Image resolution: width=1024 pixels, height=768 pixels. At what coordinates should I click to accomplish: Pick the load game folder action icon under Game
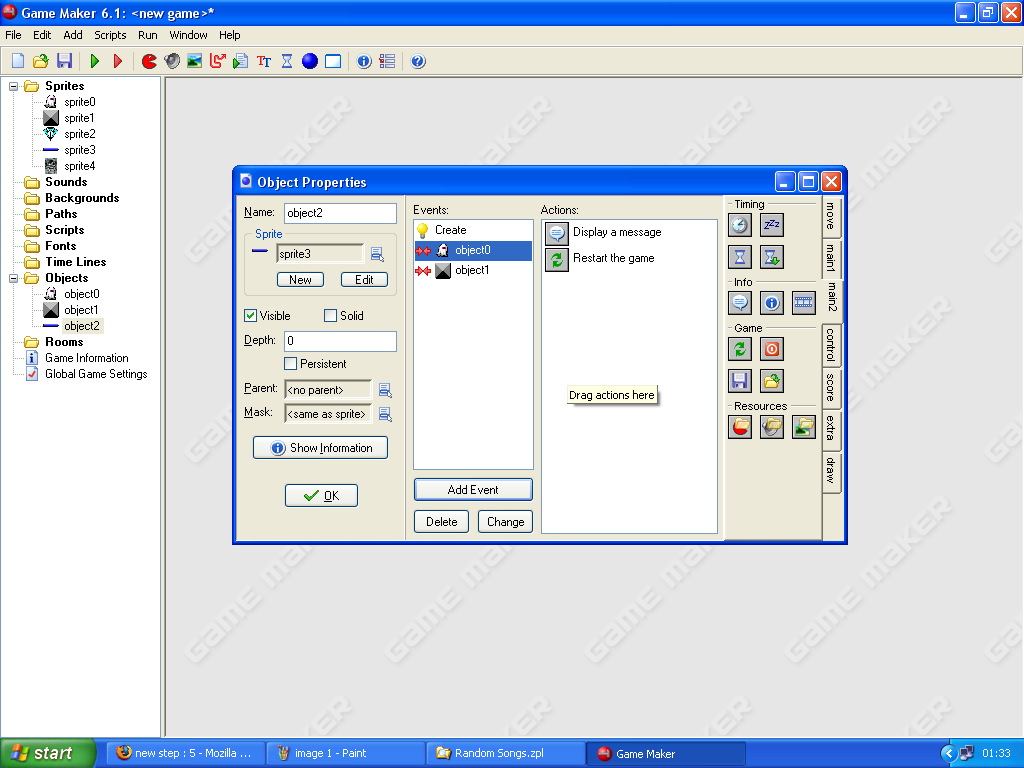(x=772, y=381)
